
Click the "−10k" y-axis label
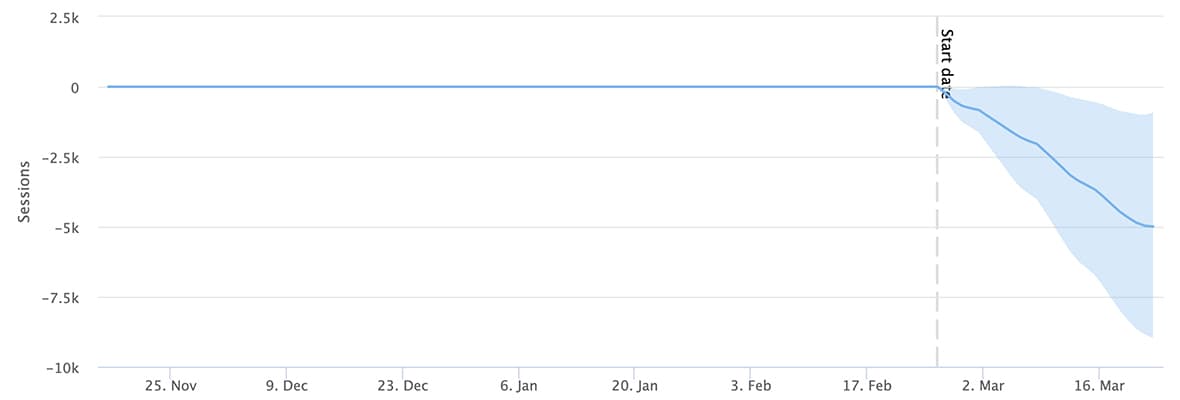62,368
